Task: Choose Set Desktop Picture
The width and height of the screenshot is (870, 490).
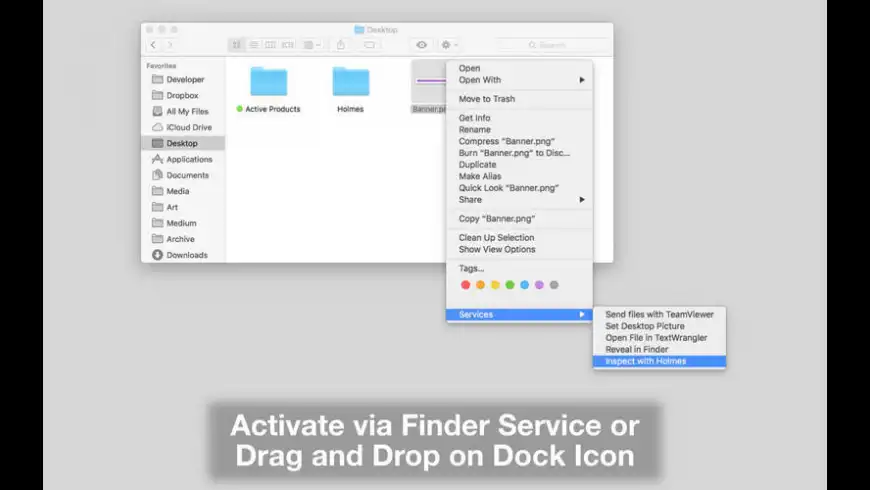Action: point(659,326)
